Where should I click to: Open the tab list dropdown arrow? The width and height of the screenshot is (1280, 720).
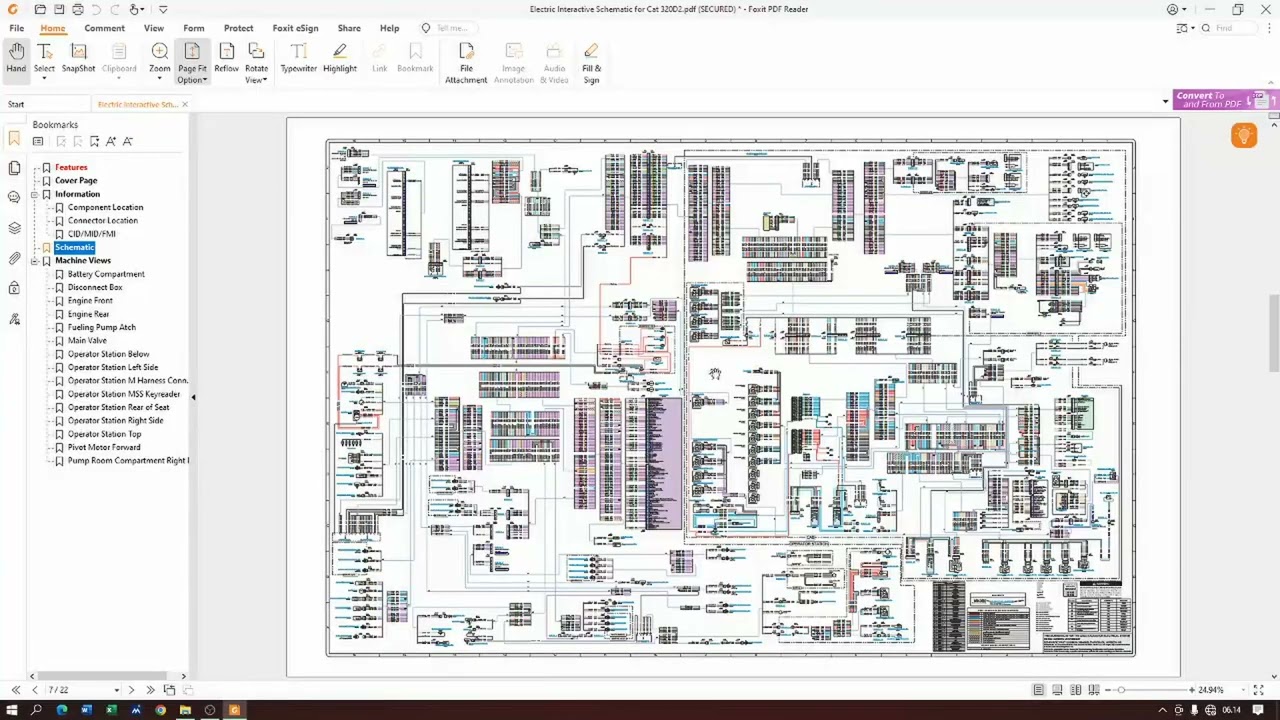1165,102
